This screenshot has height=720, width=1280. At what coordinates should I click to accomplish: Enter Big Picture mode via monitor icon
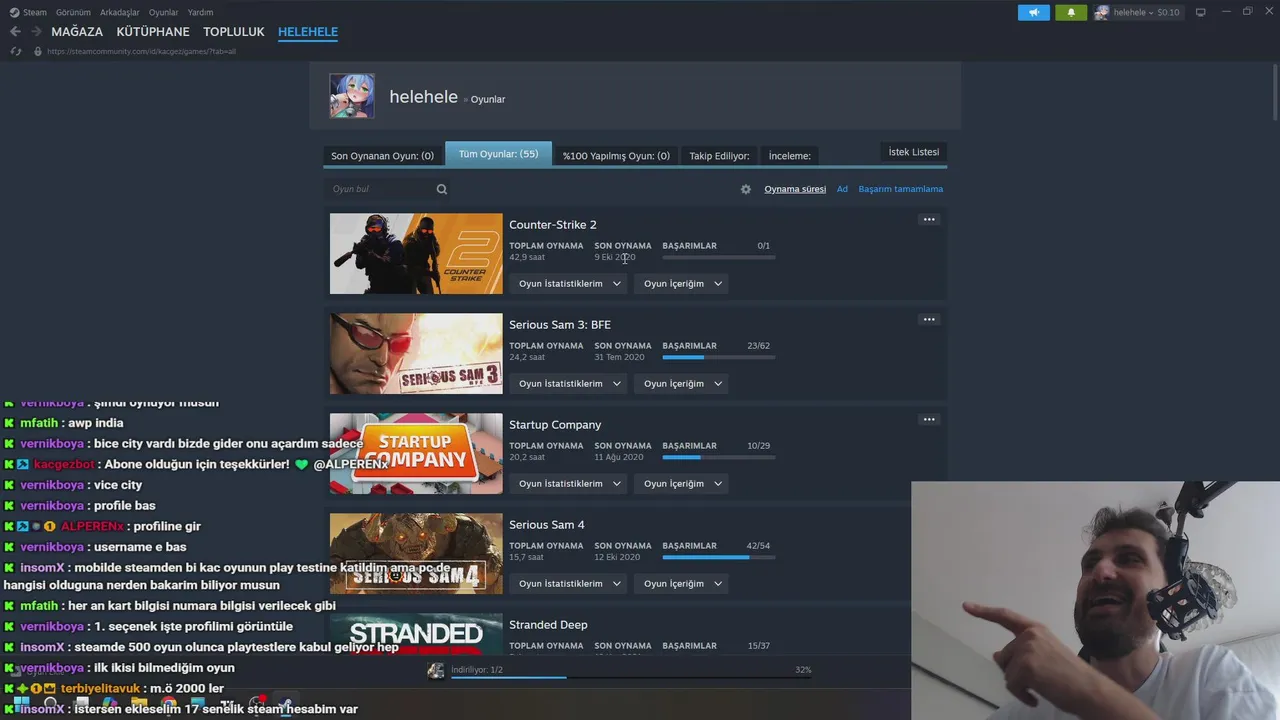pyautogui.click(x=1201, y=12)
